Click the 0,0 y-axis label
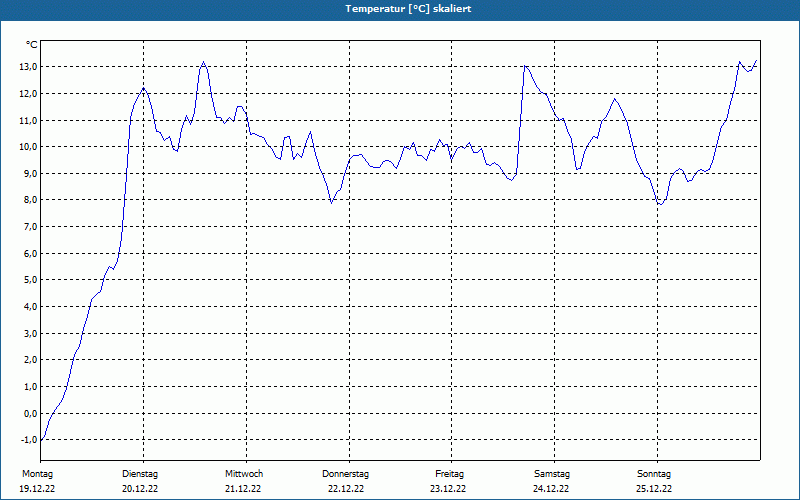 coord(30,413)
